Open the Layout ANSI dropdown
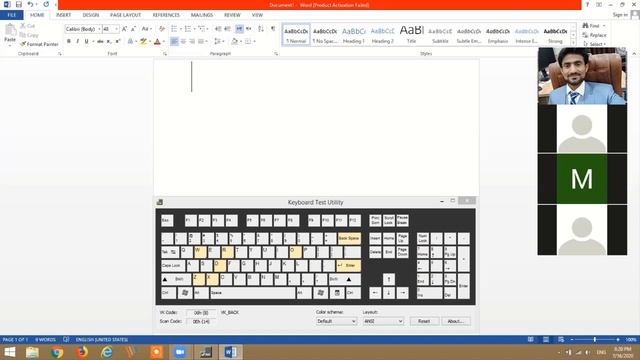This screenshot has width=640, height=360. click(x=383, y=321)
